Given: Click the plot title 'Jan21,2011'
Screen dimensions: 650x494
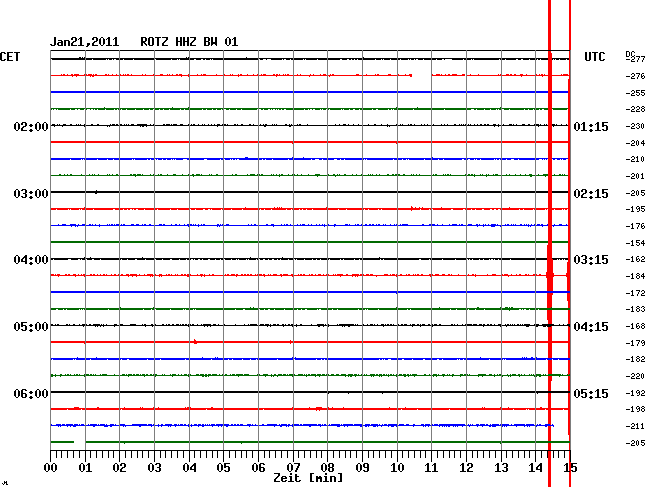Looking at the screenshot, I should [x=85, y=42].
